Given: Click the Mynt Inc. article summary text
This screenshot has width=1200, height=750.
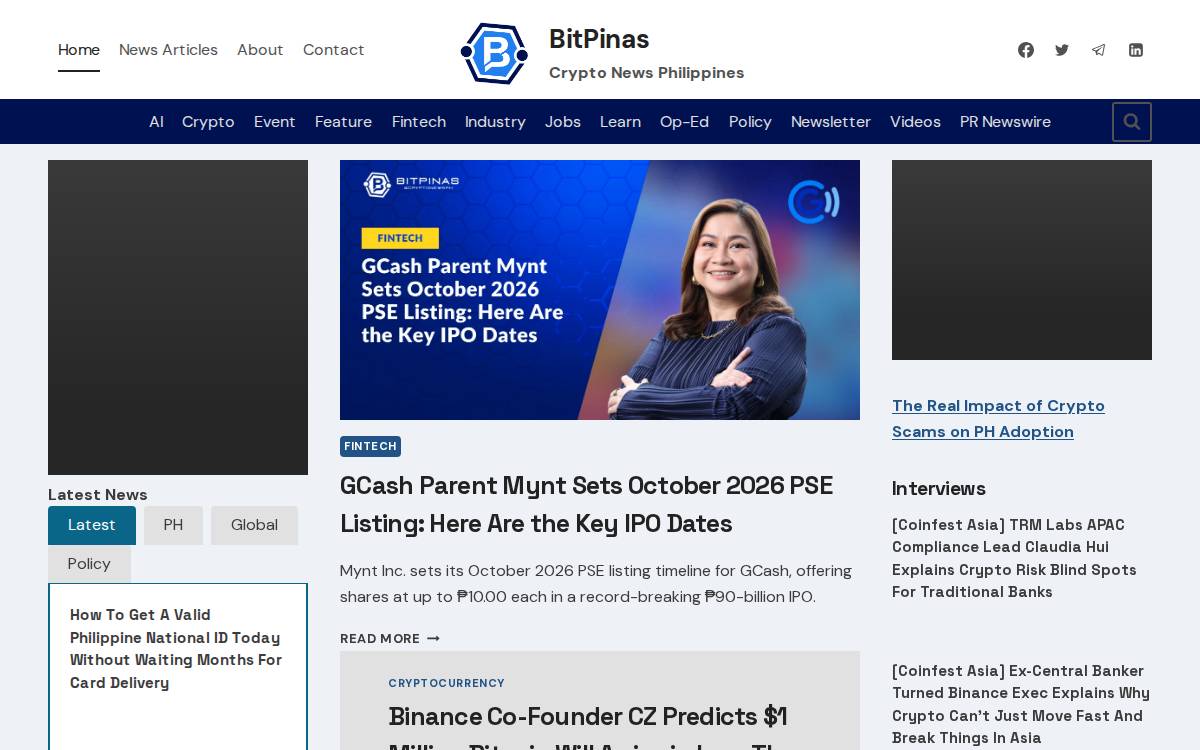Looking at the screenshot, I should [x=596, y=584].
